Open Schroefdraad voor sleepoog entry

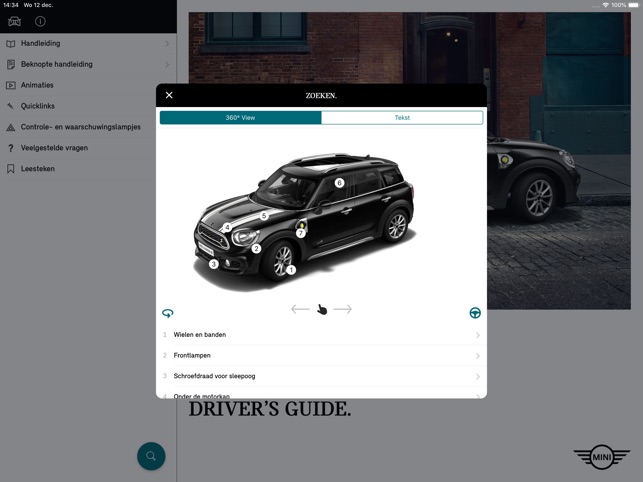tap(322, 376)
